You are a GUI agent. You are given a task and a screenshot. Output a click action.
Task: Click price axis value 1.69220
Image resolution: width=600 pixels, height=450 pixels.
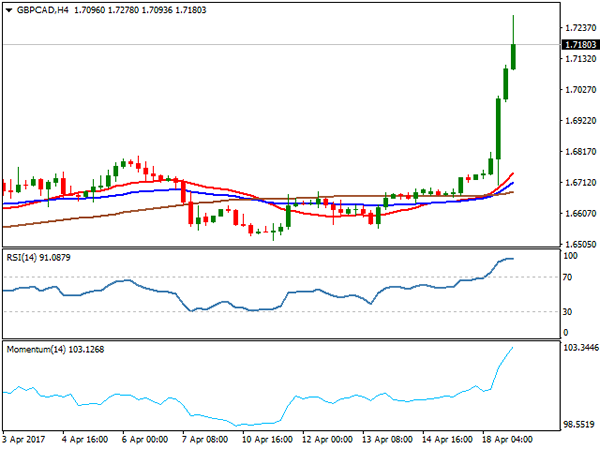580,121
